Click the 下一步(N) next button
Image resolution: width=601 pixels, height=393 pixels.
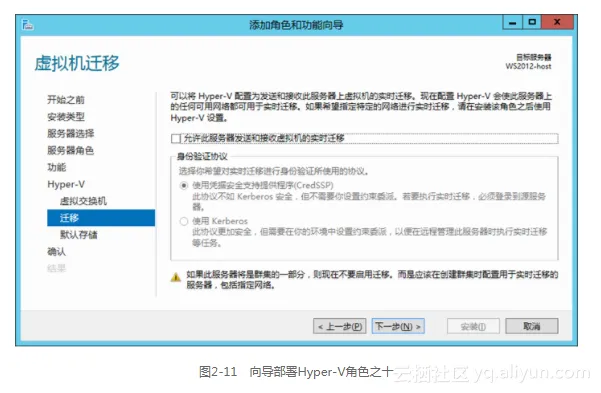tap(398, 326)
